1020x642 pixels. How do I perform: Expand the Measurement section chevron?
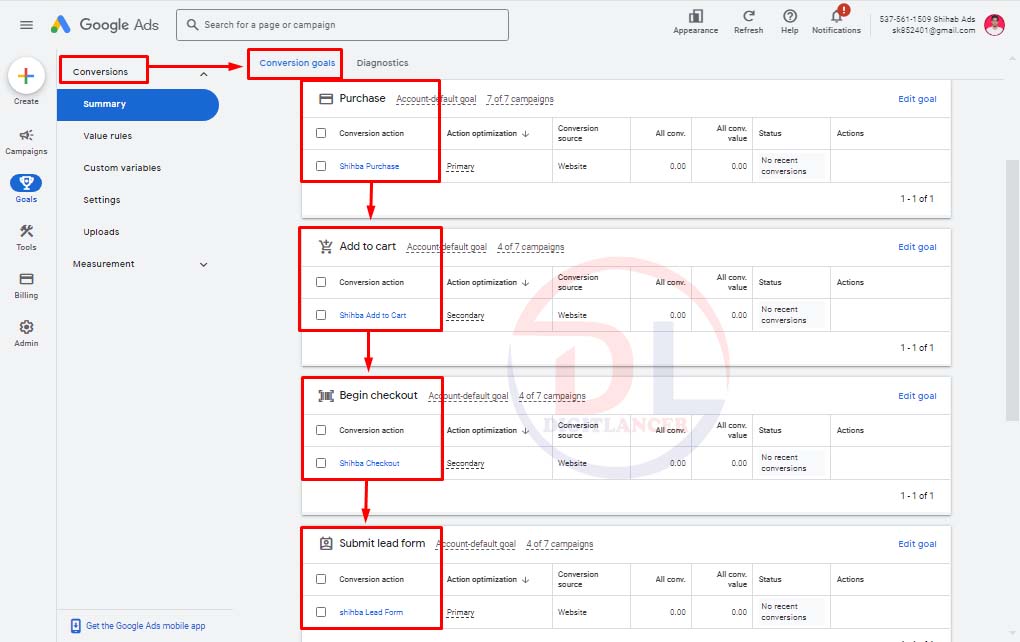pos(204,265)
